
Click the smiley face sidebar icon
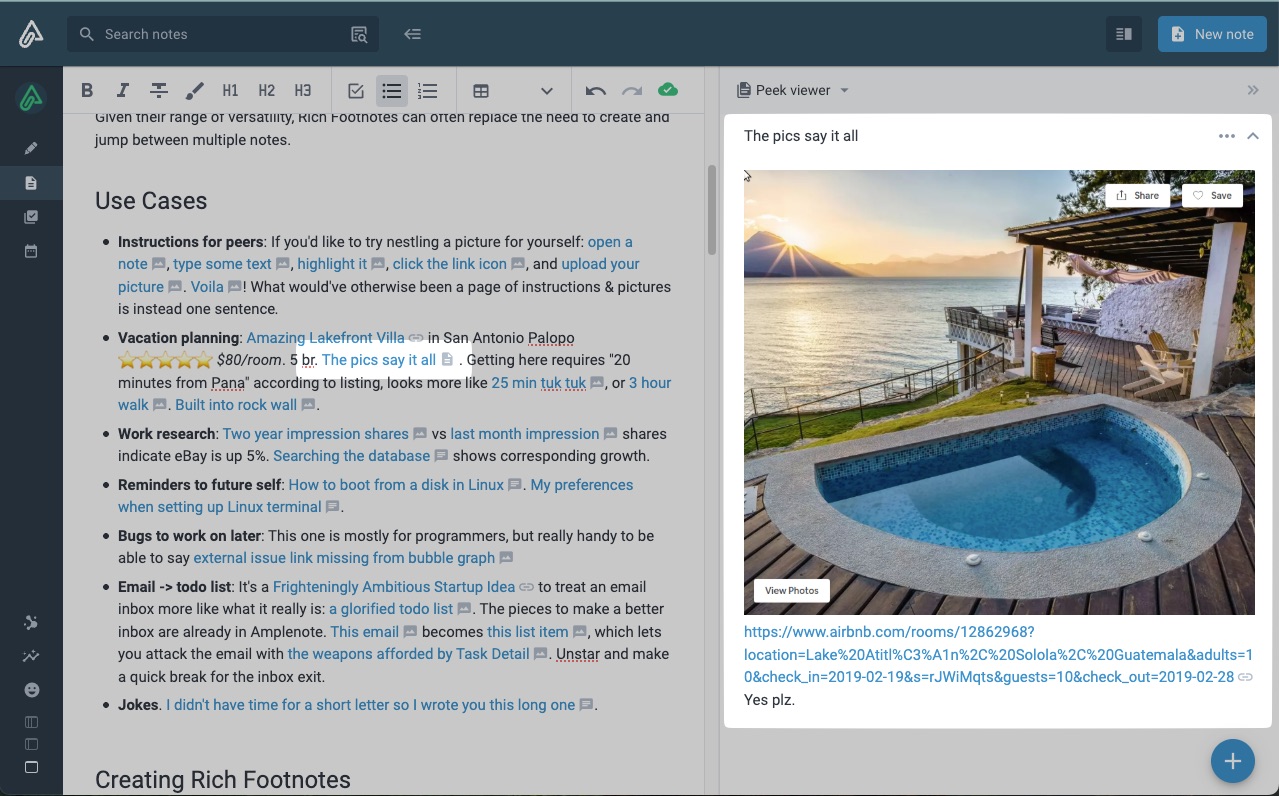[x=31, y=690]
